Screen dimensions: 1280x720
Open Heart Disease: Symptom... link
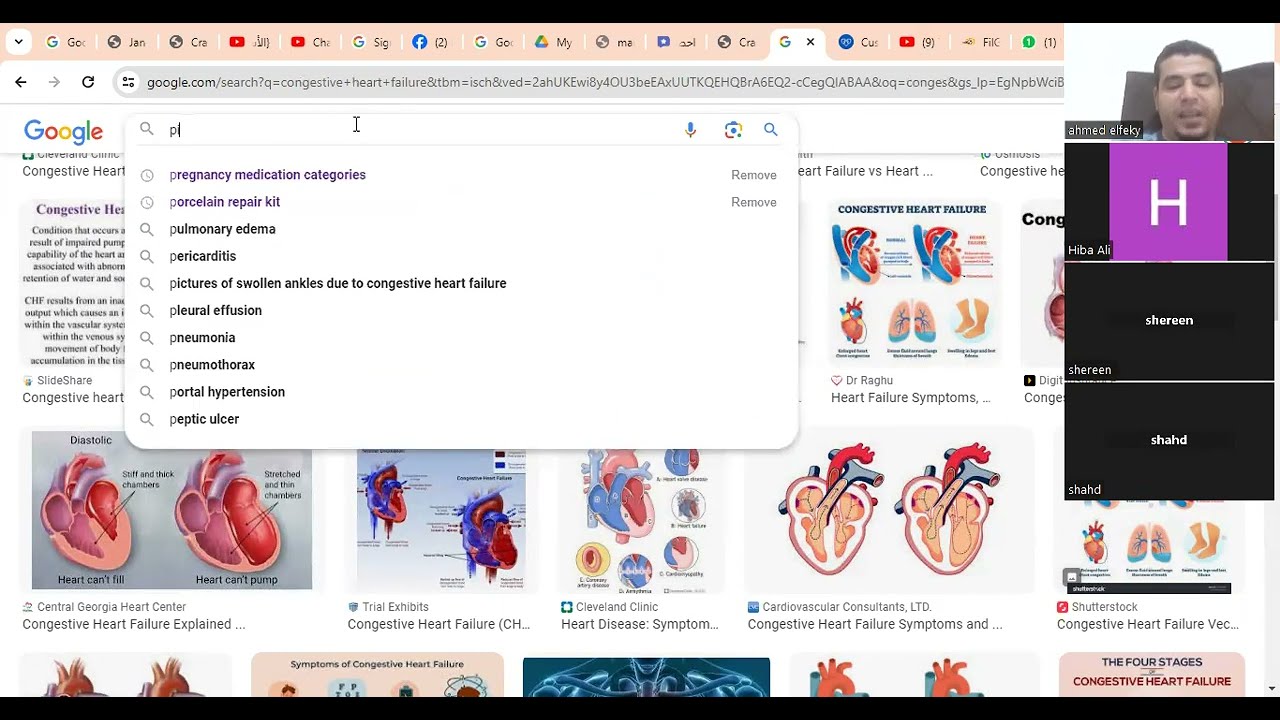click(x=639, y=624)
